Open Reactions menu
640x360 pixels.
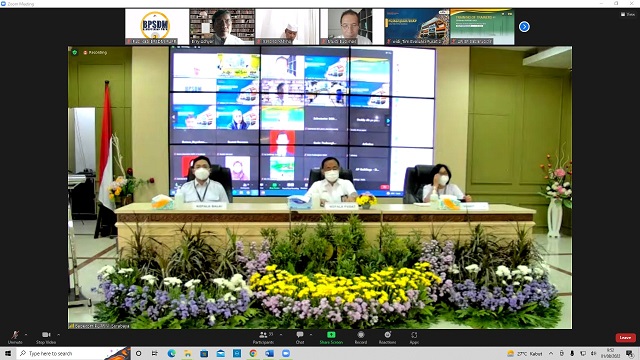coord(387,338)
